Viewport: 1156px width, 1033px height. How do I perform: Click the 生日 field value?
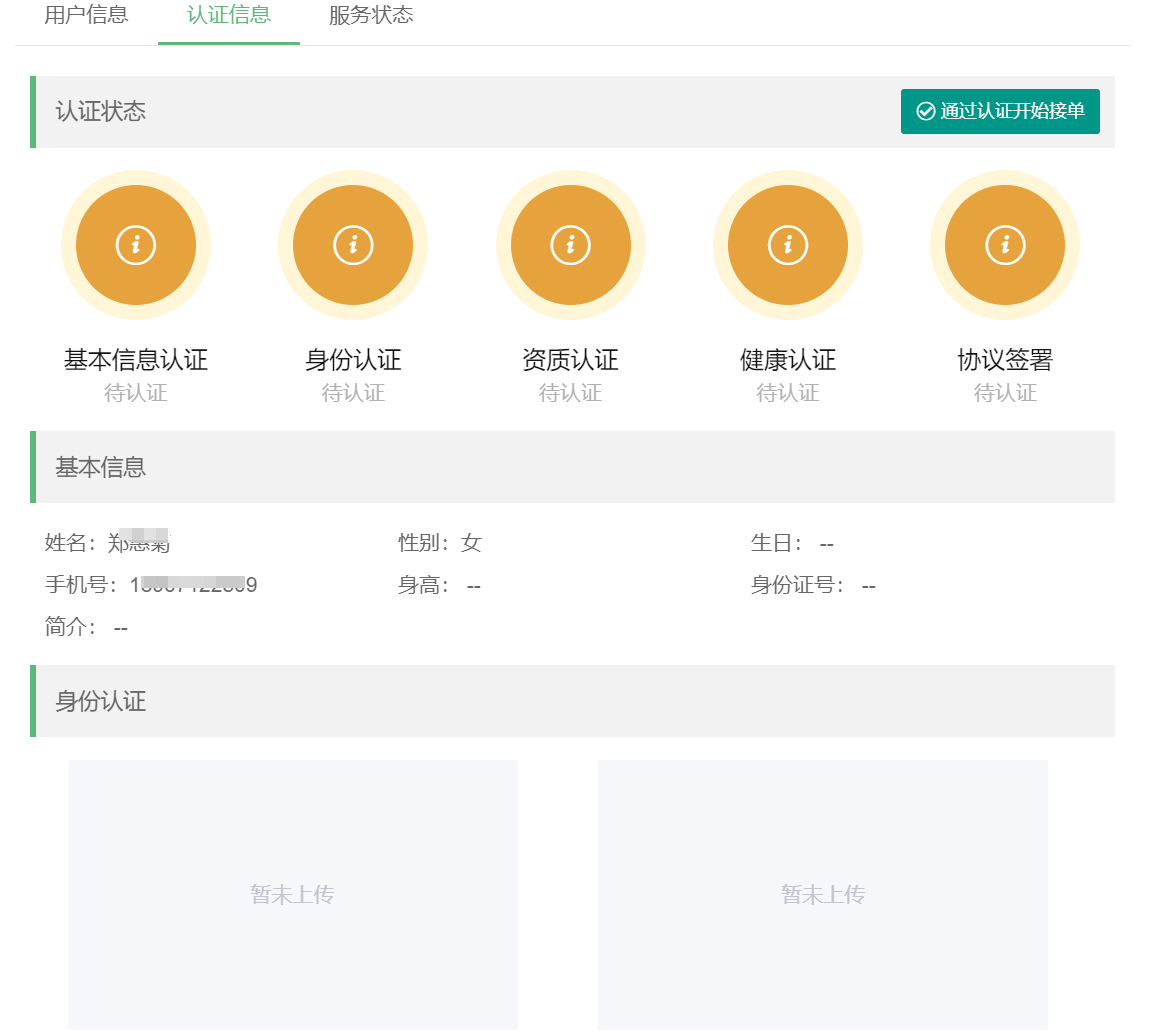click(x=826, y=544)
